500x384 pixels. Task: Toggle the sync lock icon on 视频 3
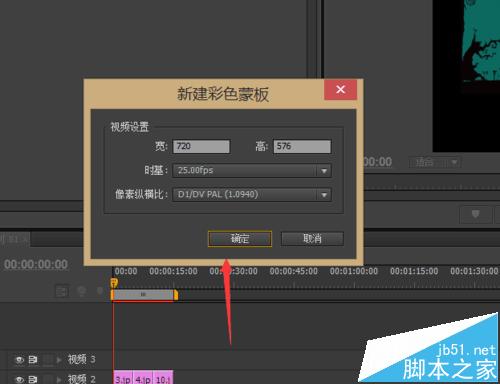[33, 360]
